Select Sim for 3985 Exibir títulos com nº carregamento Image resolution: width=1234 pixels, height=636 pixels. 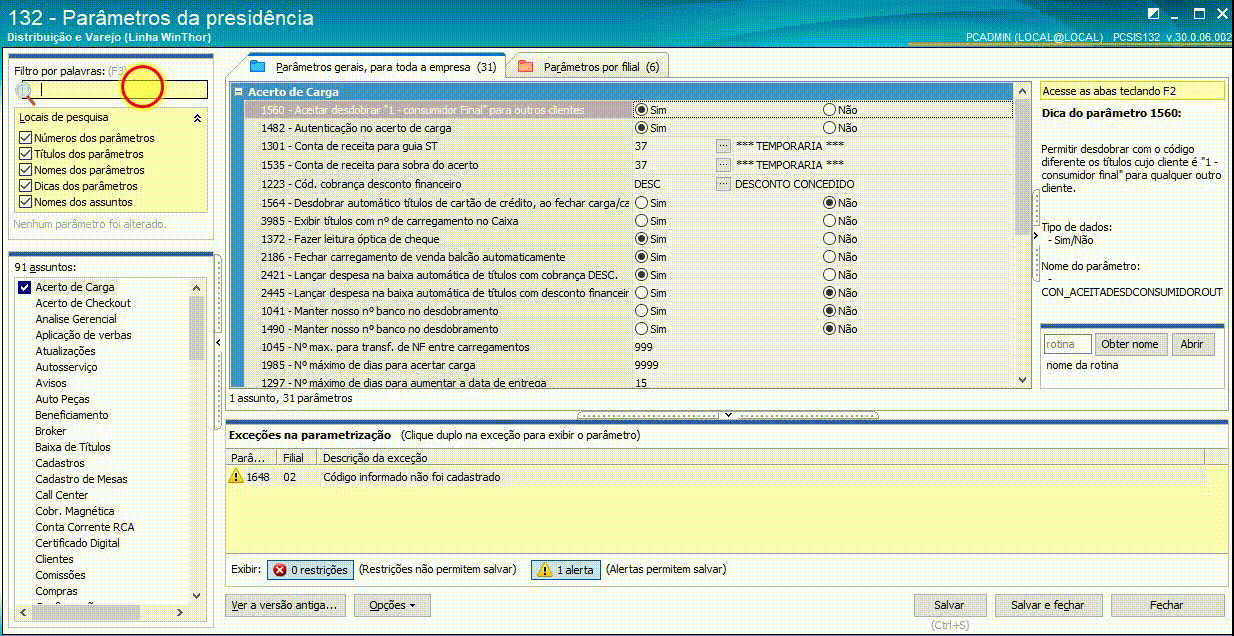(641, 221)
